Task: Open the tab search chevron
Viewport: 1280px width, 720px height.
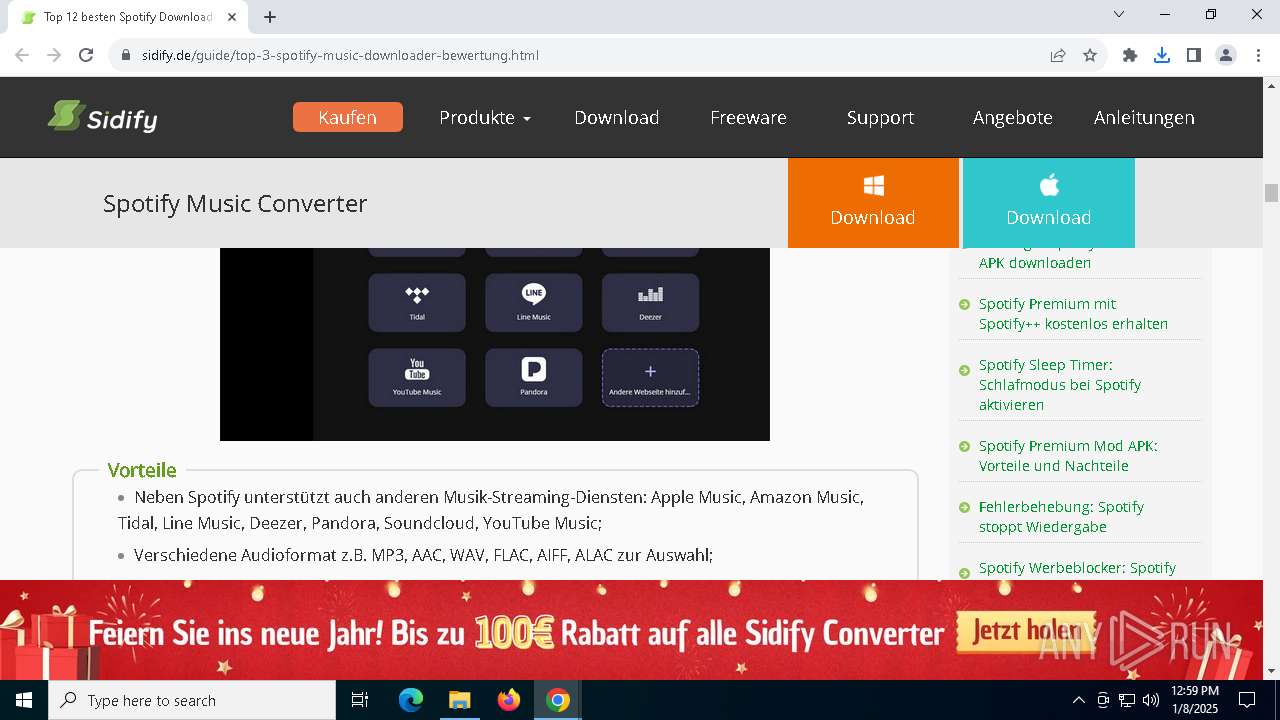Action: pos(1119,14)
